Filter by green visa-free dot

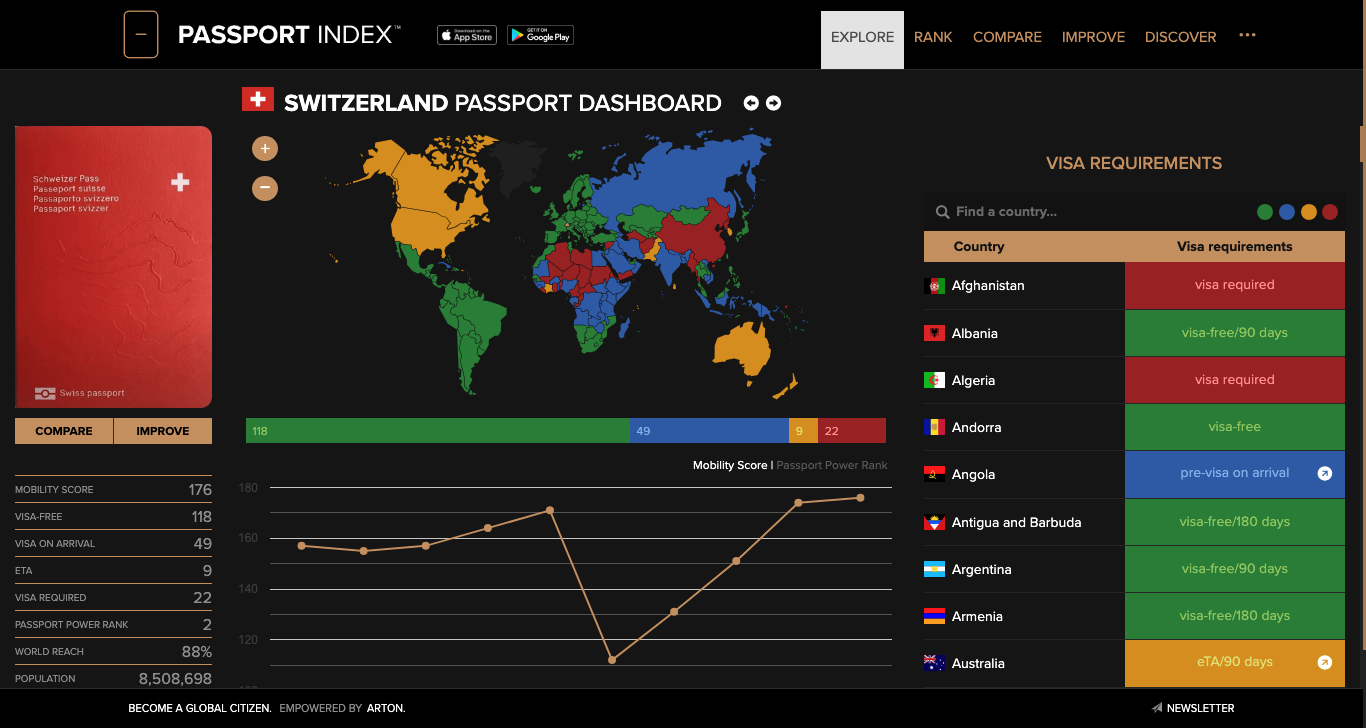pos(1265,212)
